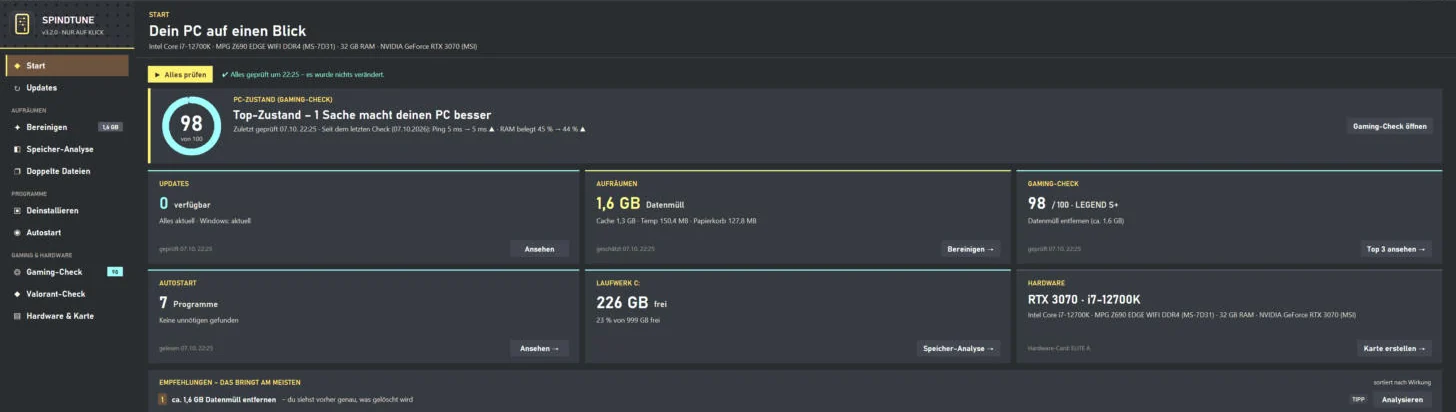Click the 7 Programme autostart count
The height and width of the screenshot is (412, 1456).
(188, 302)
